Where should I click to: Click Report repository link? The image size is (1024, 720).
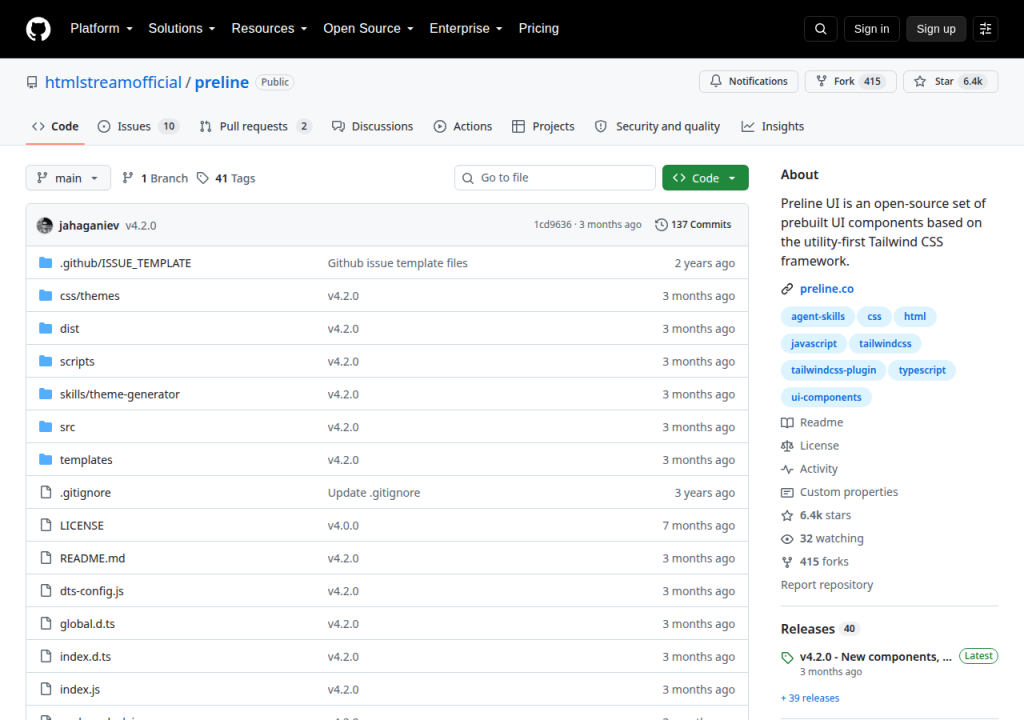(x=827, y=585)
